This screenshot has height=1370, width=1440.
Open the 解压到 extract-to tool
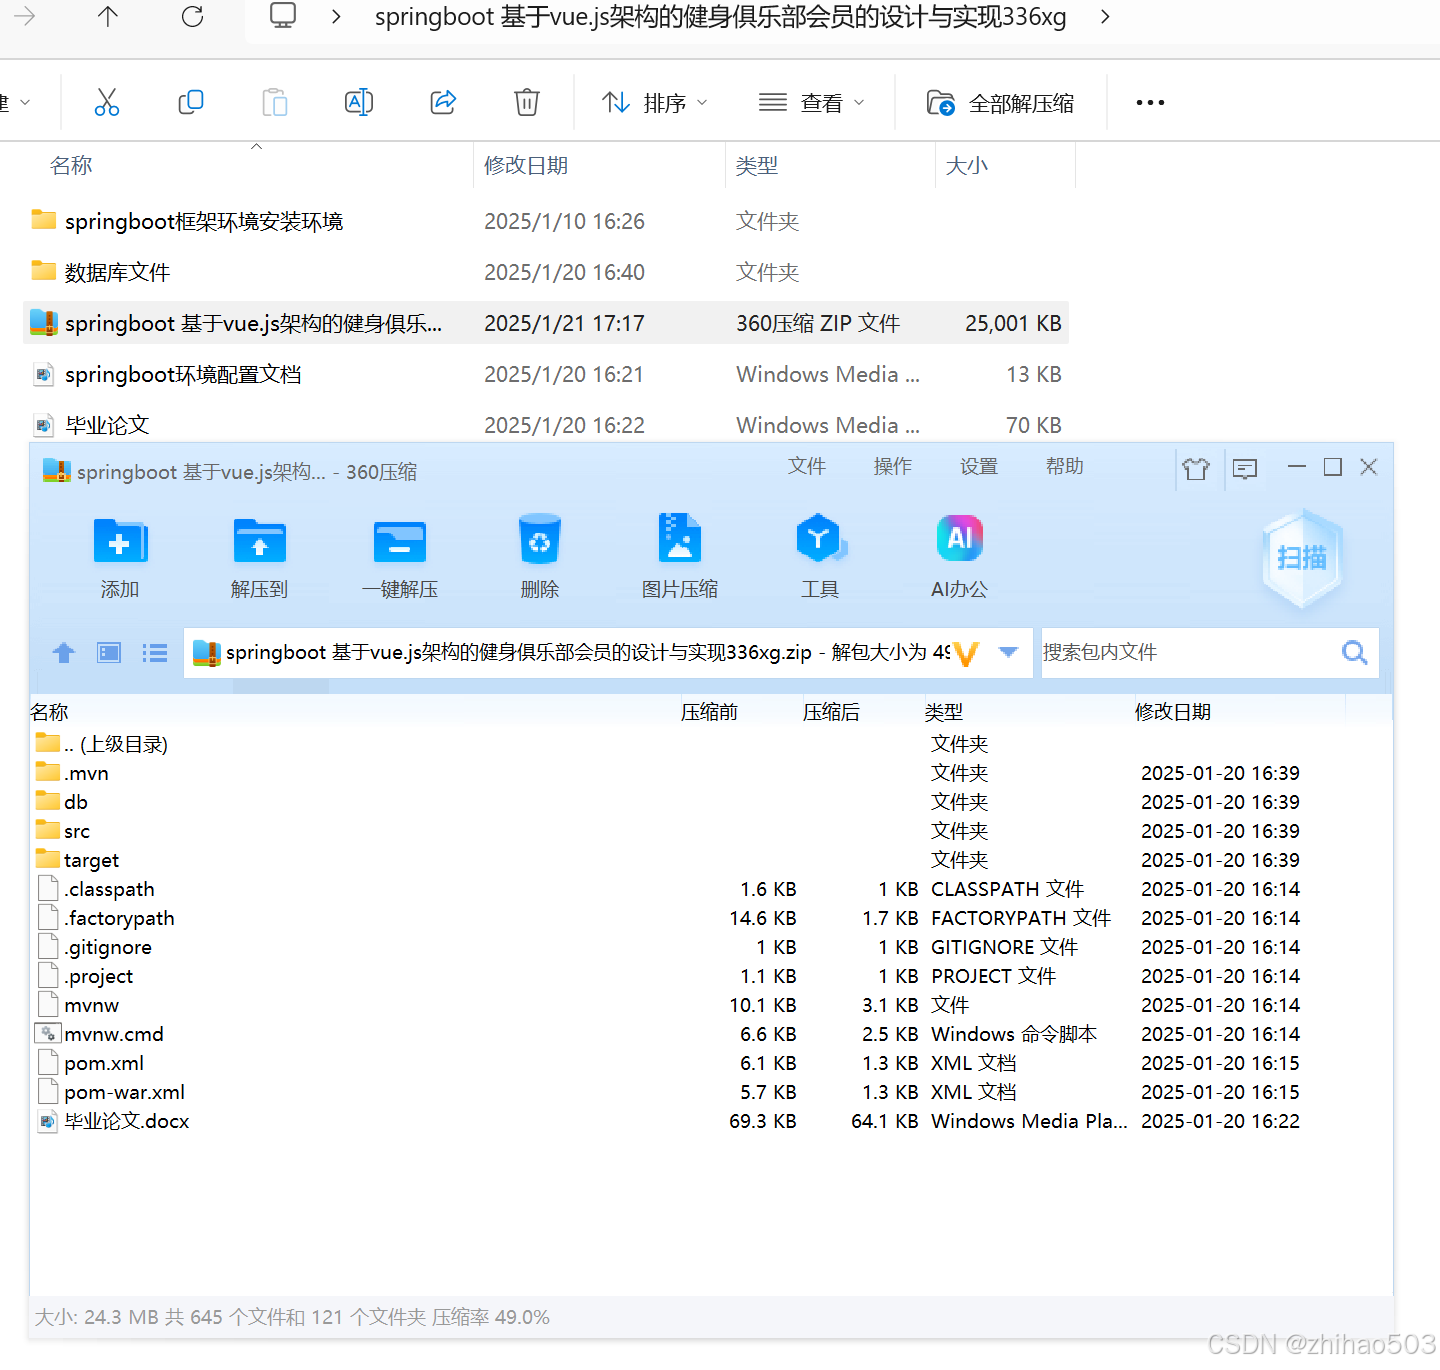click(x=259, y=556)
